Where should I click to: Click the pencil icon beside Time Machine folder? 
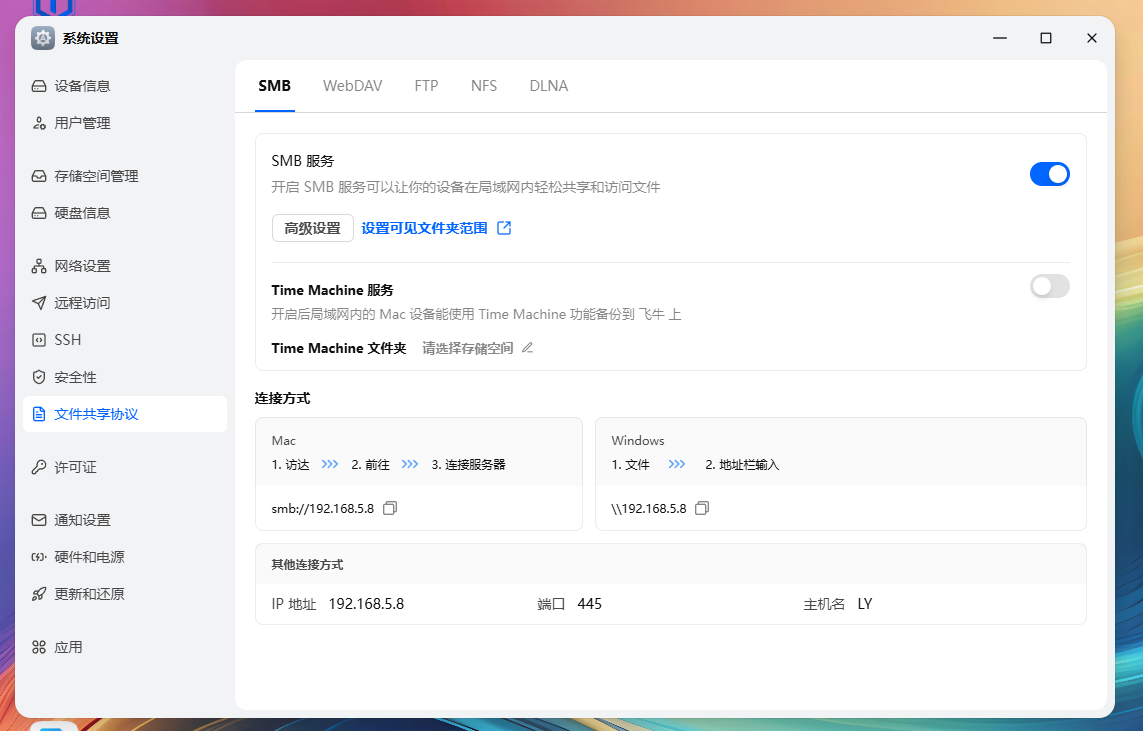[x=528, y=348]
